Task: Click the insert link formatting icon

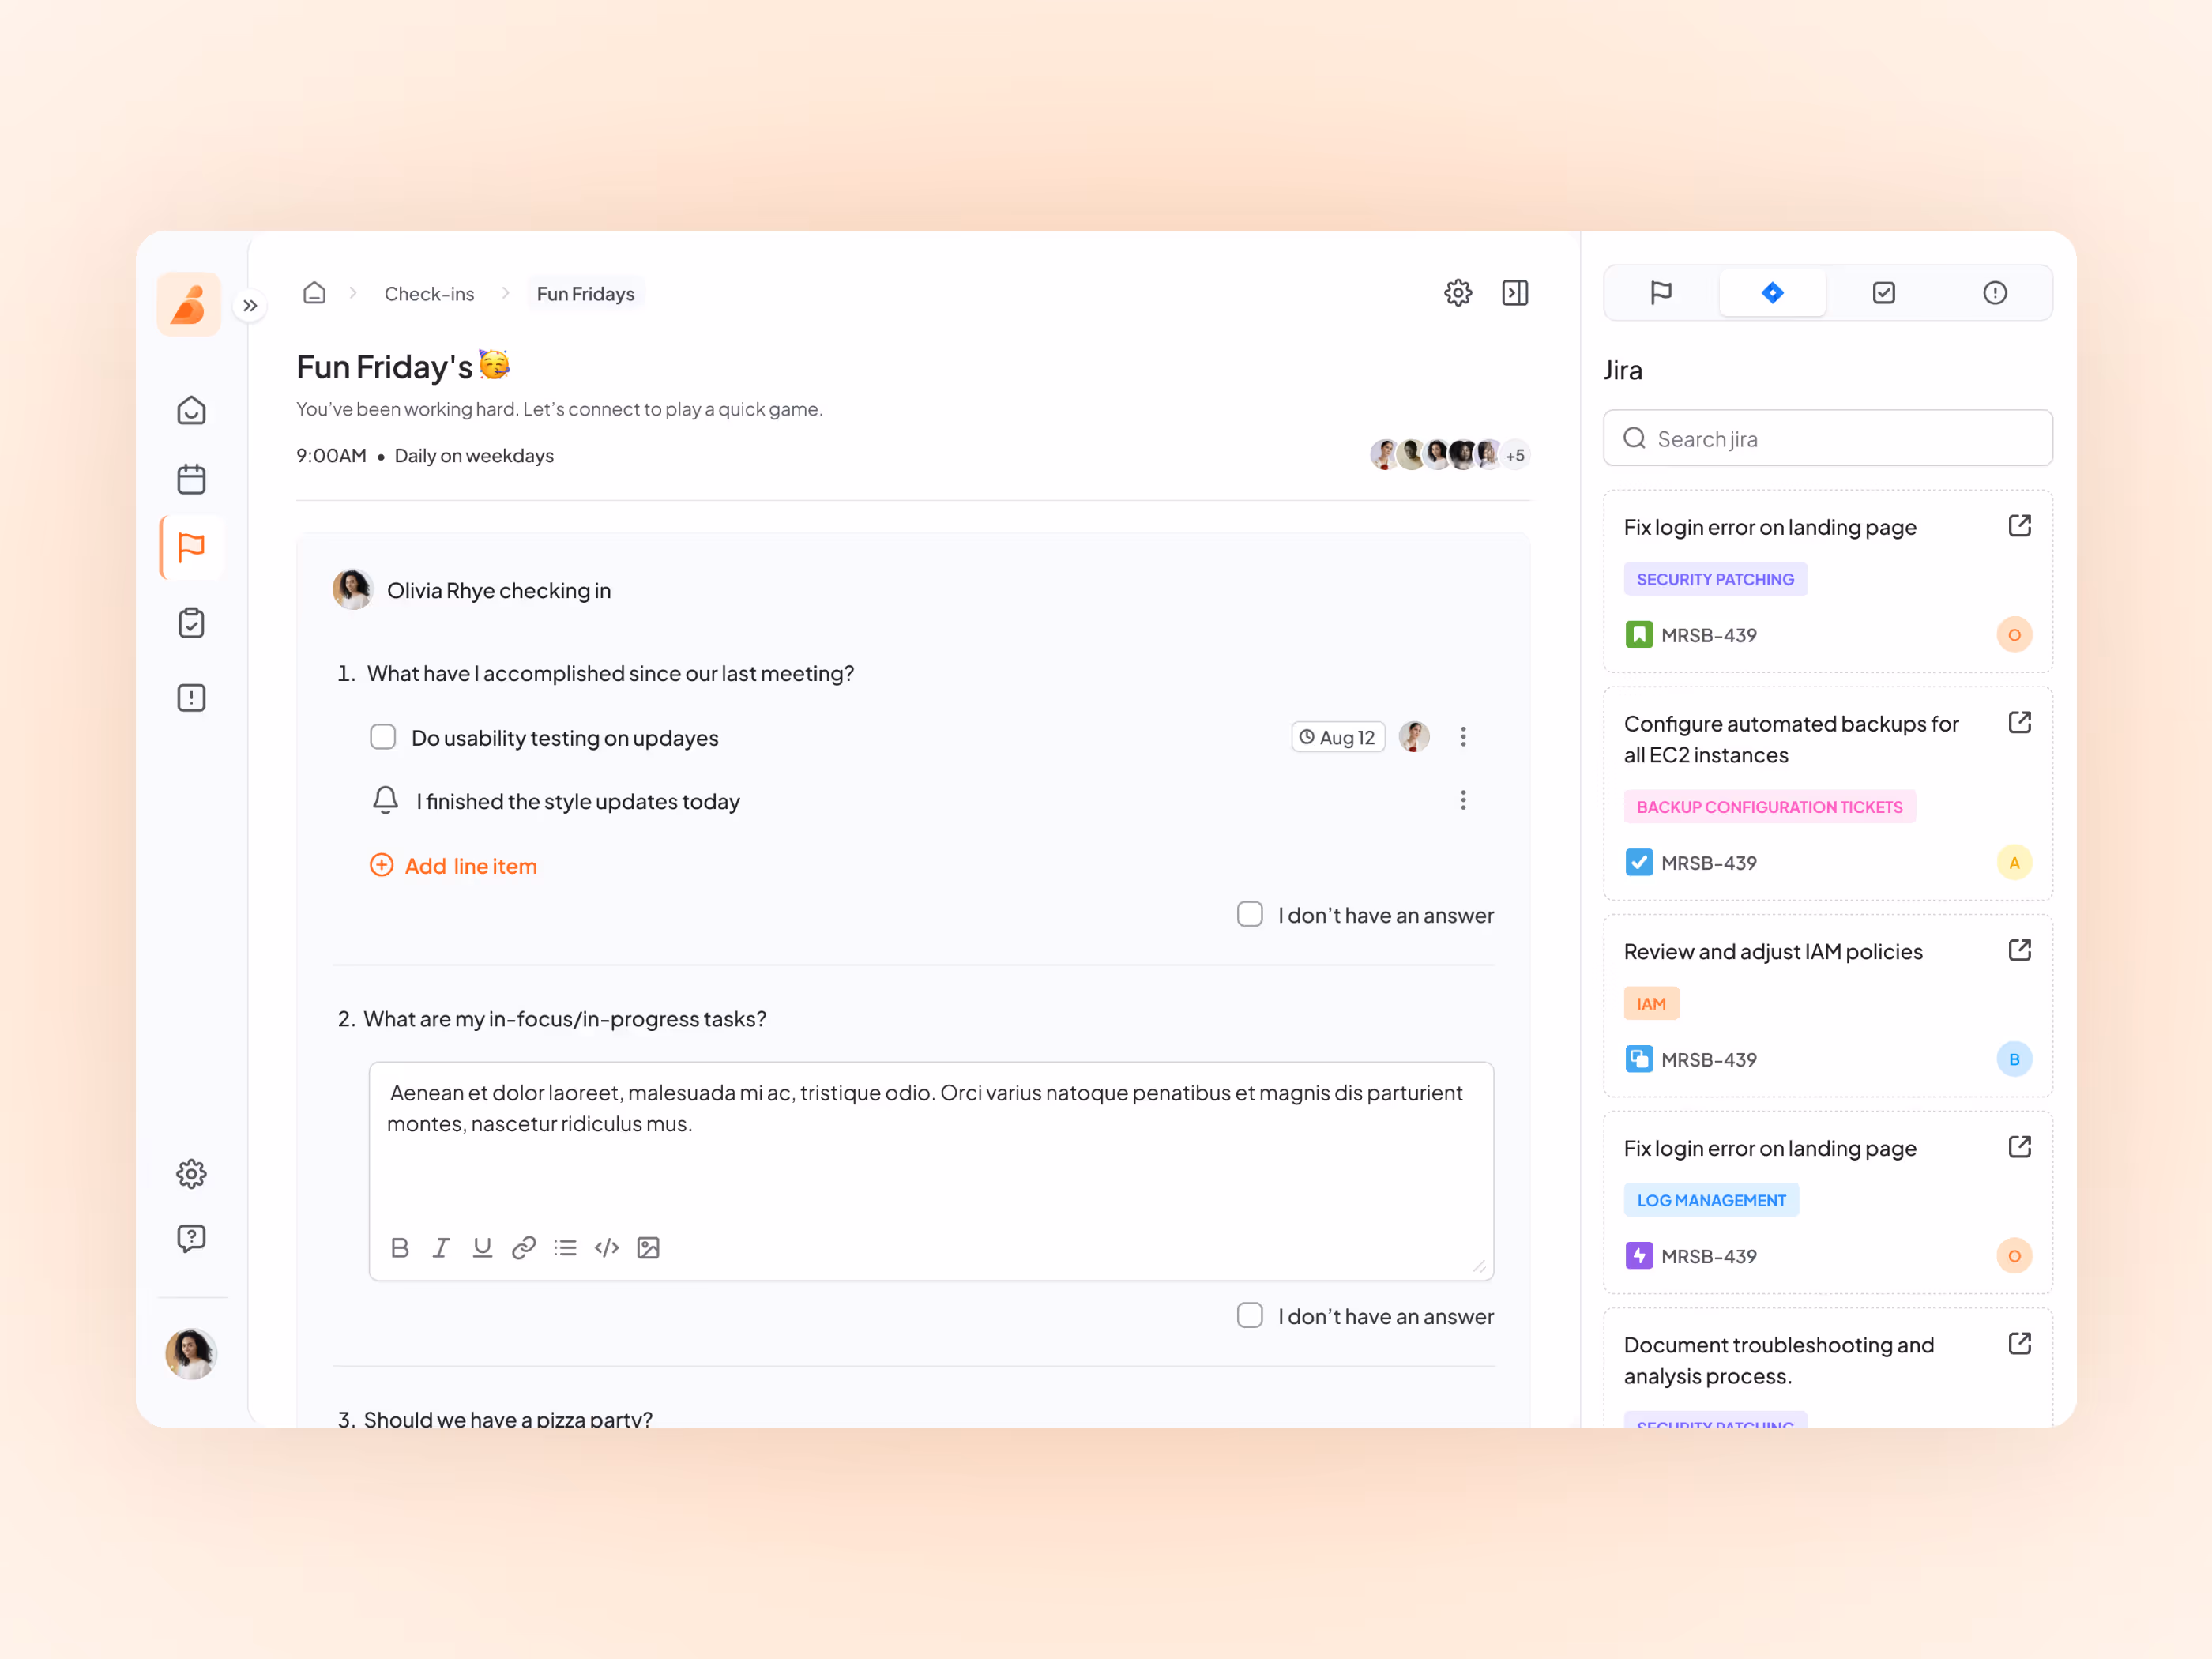Action: pos(524,1247)
